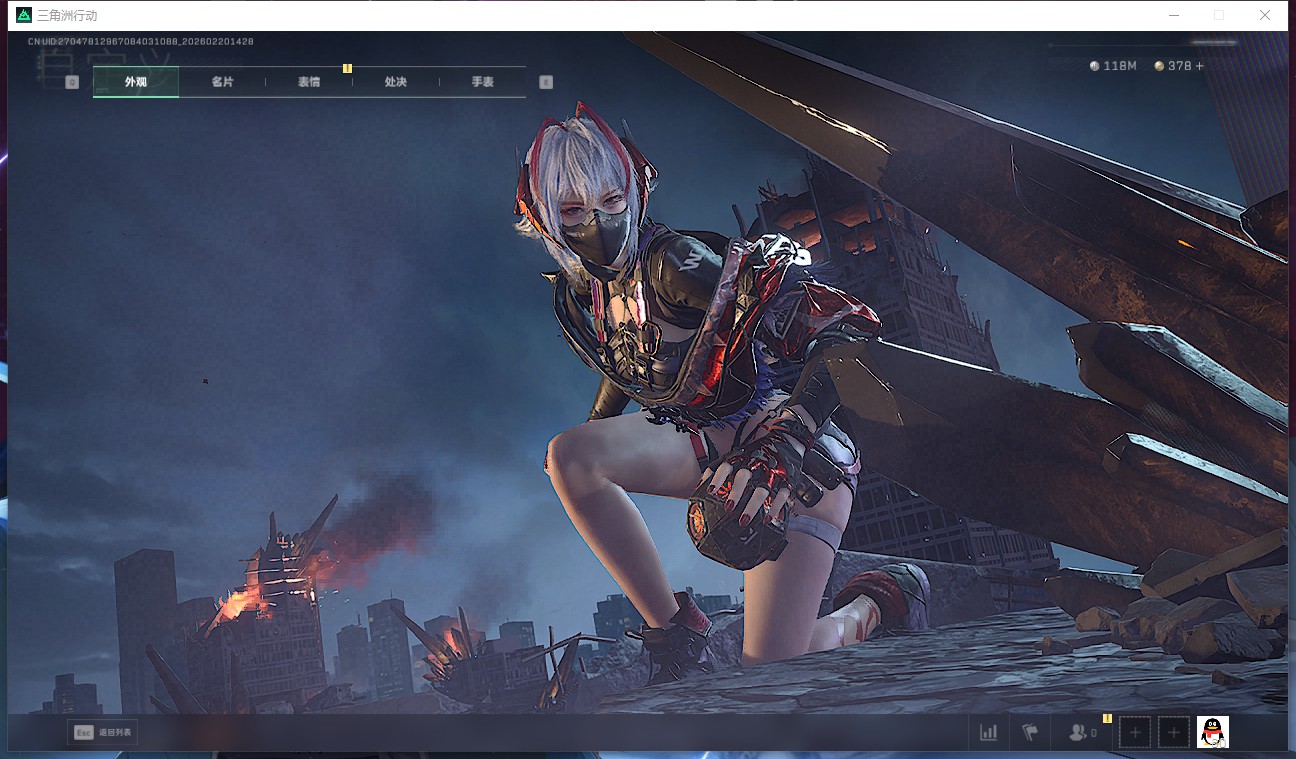Click the 三角洲行动 app logo in title bar
The image size is (1296, 759).
tap(24, 15)
